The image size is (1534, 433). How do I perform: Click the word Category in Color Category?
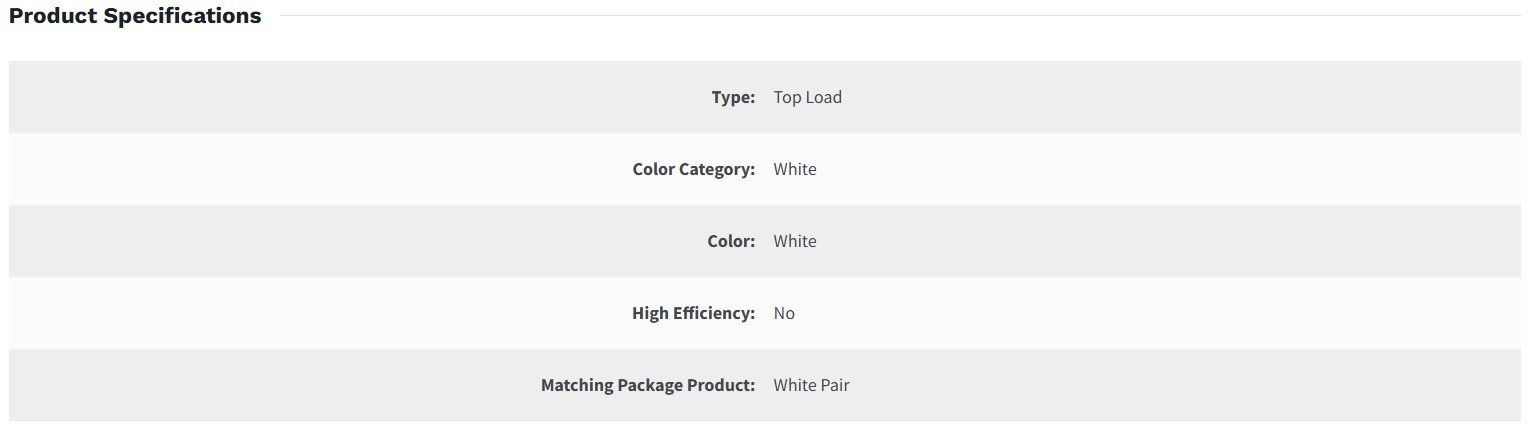pos(717,169)
